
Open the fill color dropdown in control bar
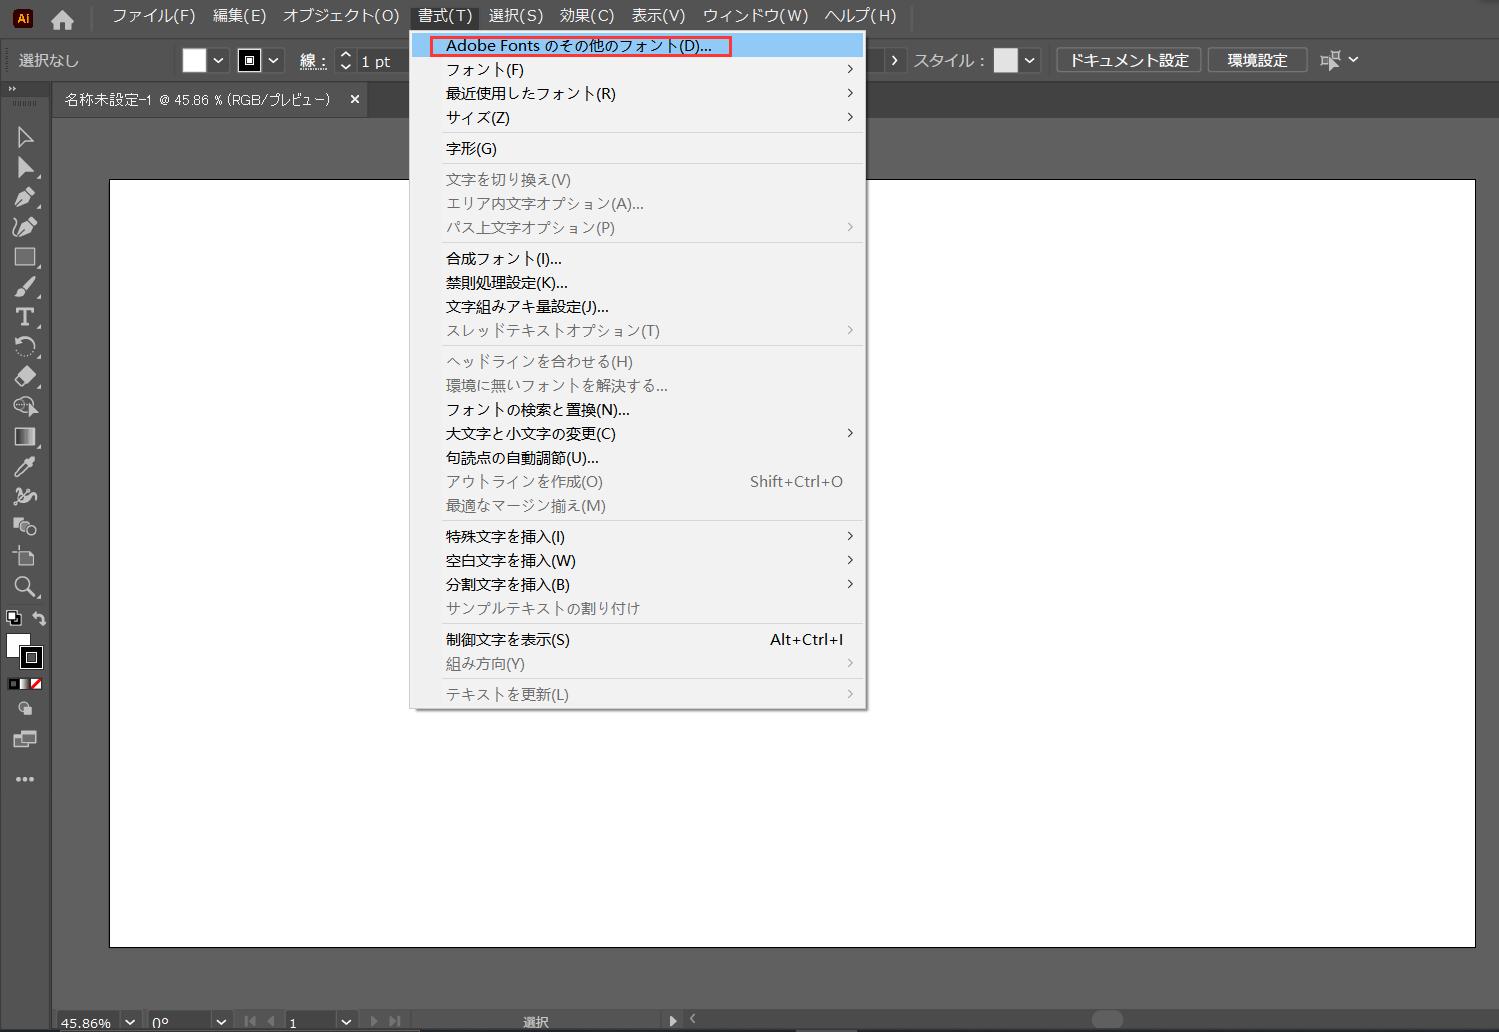click(x=218, y=61)
